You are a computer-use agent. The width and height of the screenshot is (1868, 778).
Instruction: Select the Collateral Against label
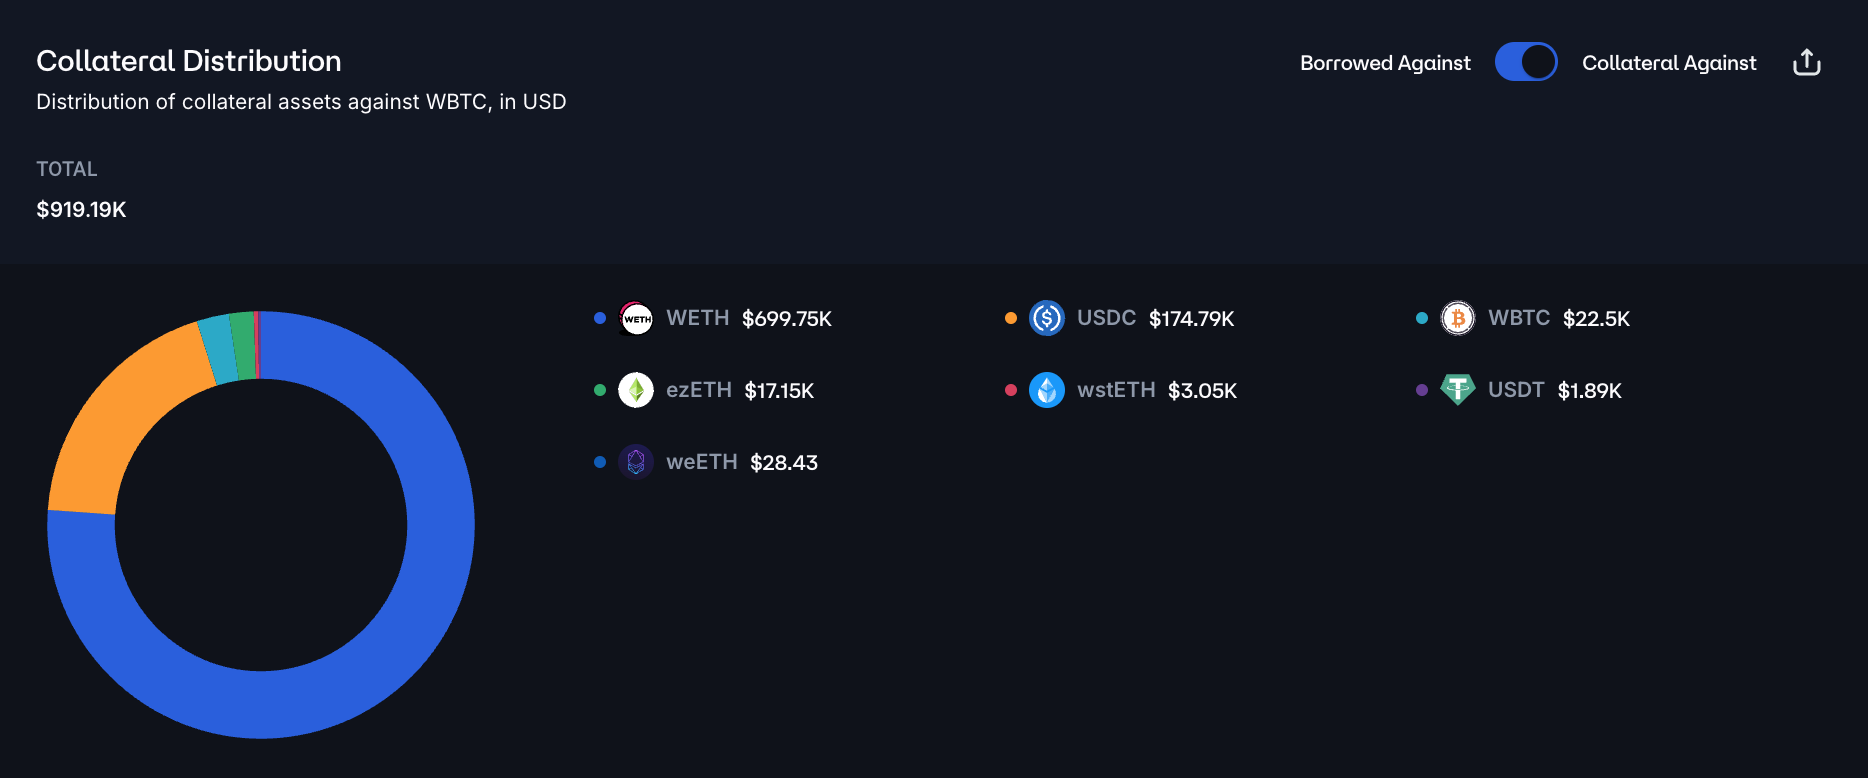coord(1668,63)
